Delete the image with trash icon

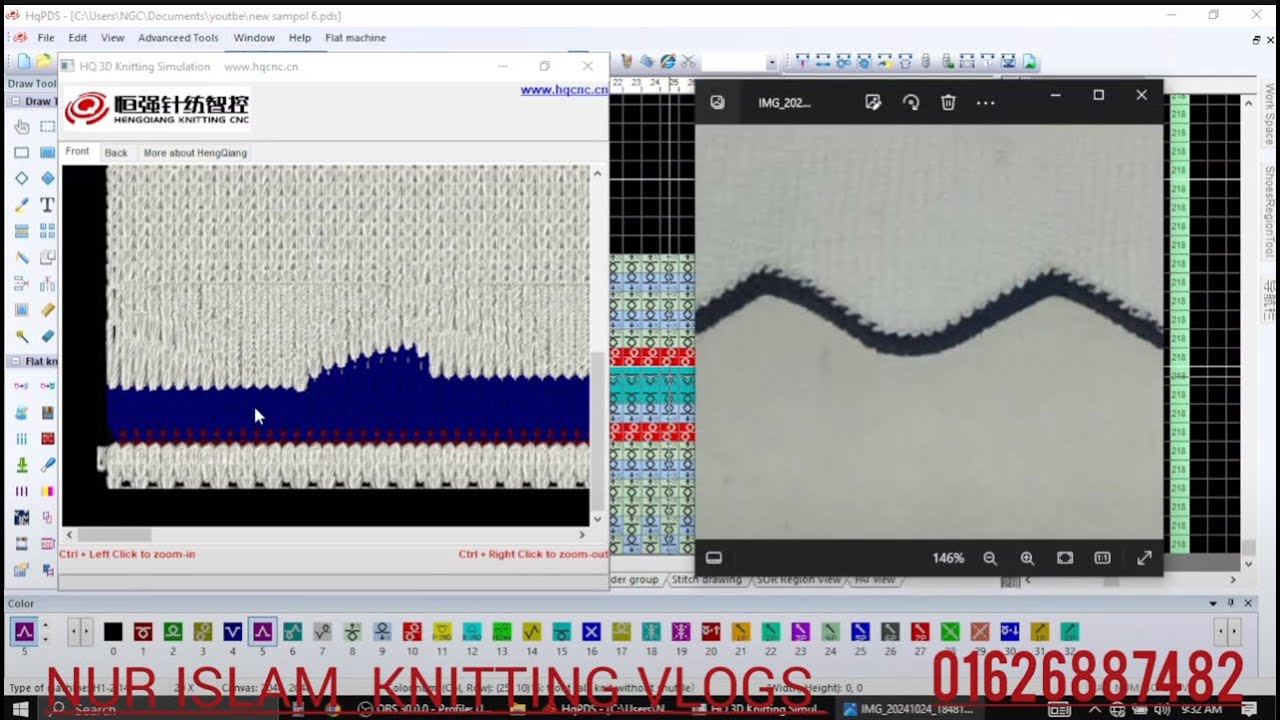pyautogui.click(x=948, y=102)
